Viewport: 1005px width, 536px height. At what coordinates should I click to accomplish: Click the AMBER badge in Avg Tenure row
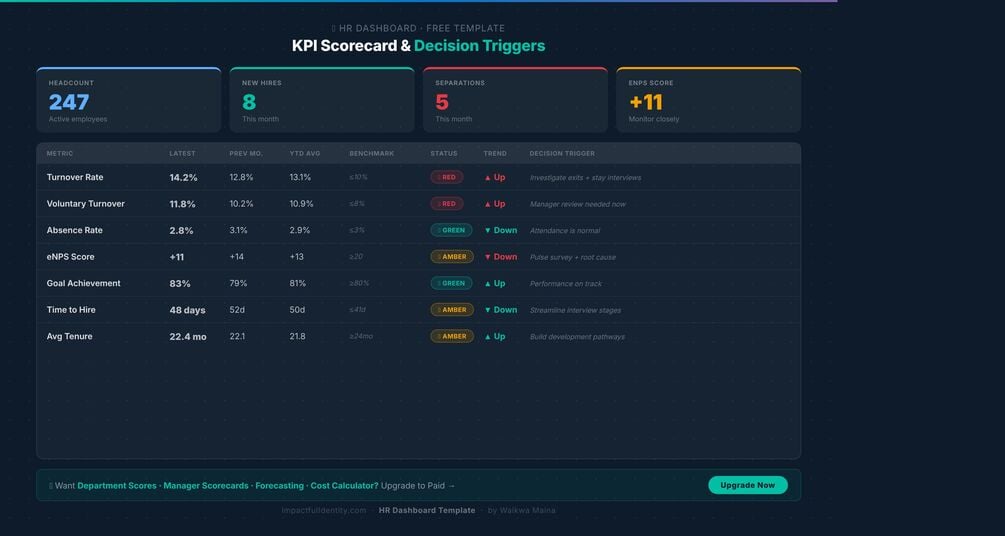click(x=452, y=337)
